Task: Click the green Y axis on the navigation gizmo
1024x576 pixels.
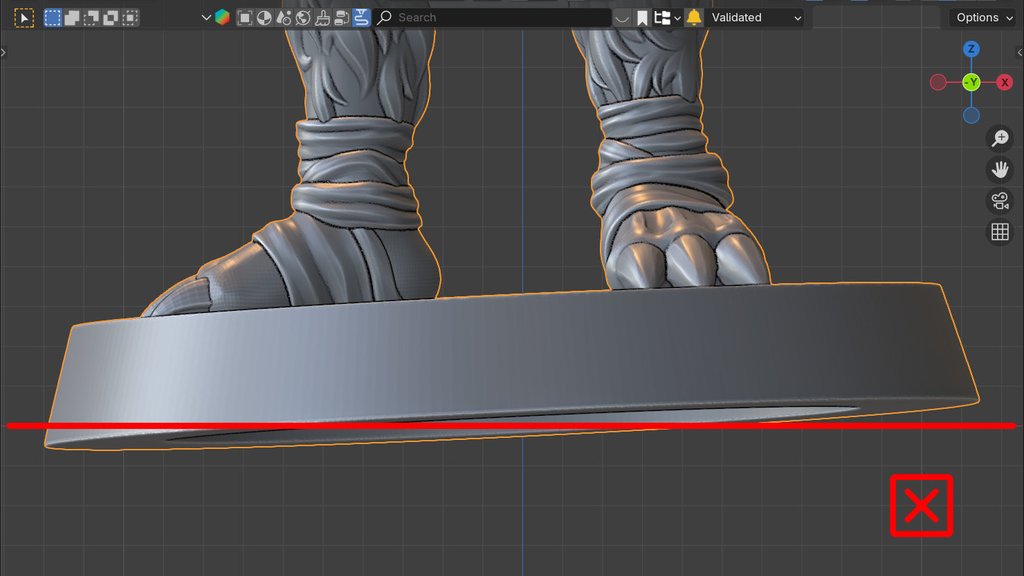Action: click(971, 82)
